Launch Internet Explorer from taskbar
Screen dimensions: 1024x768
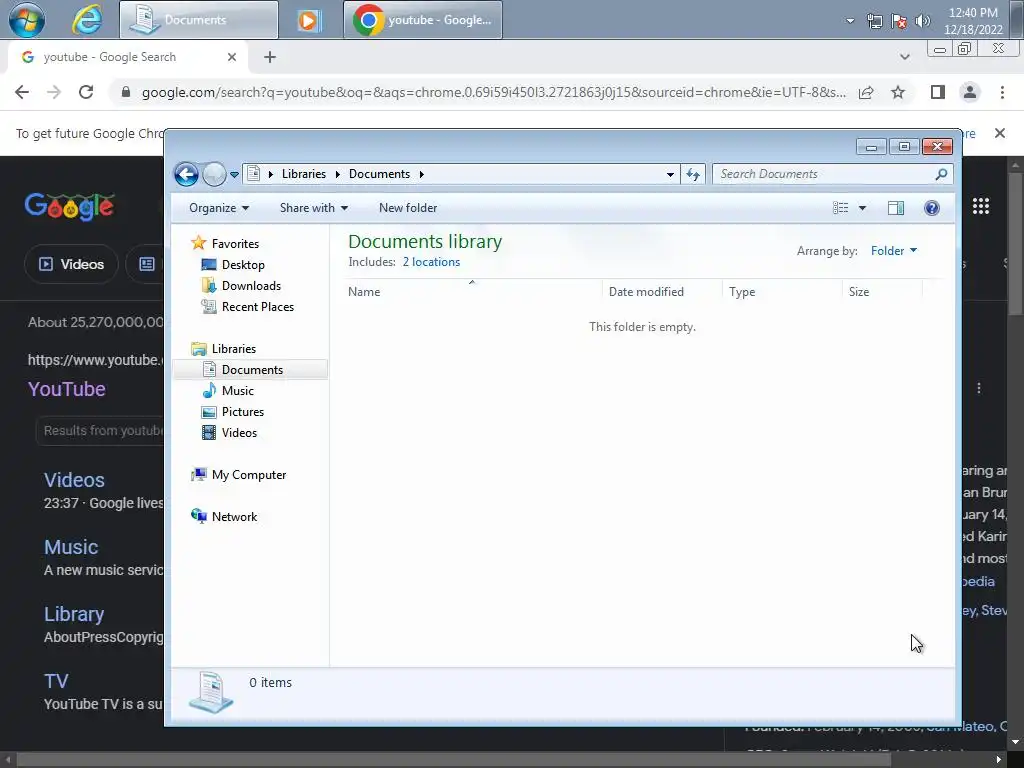point(86,19)
